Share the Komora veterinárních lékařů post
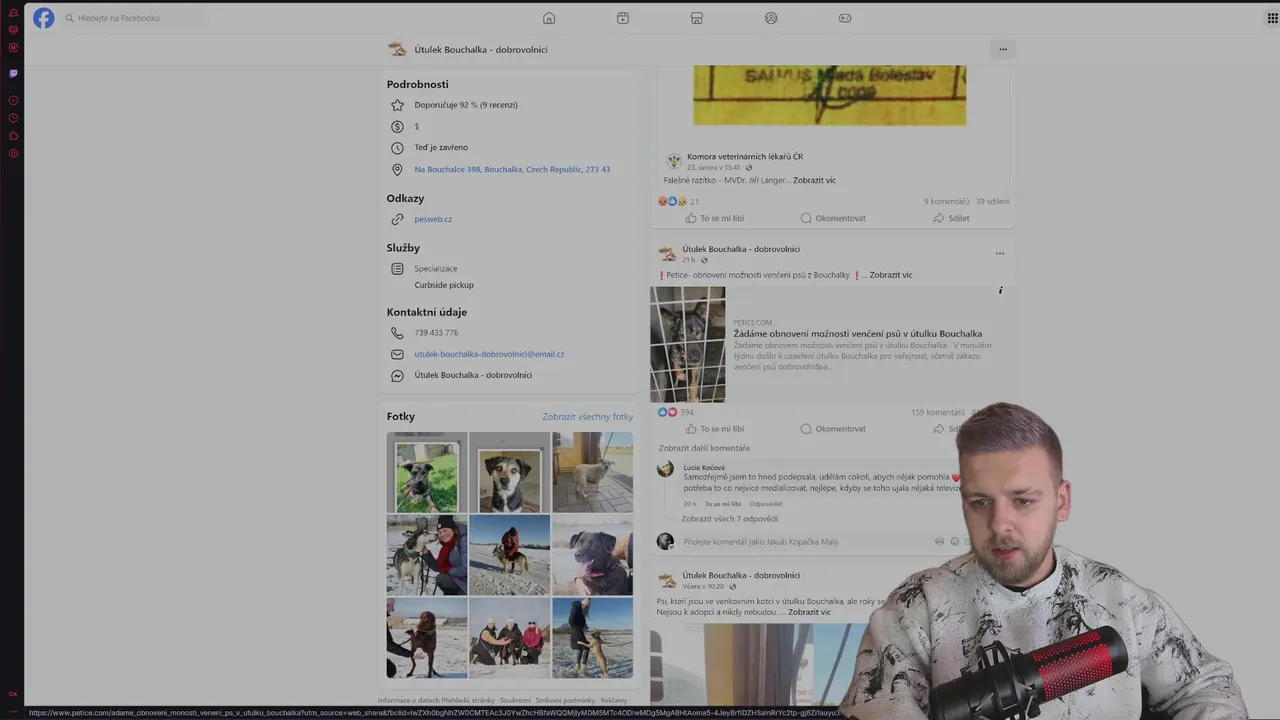This screenshot has height=720, width=1280. [952, 218]
